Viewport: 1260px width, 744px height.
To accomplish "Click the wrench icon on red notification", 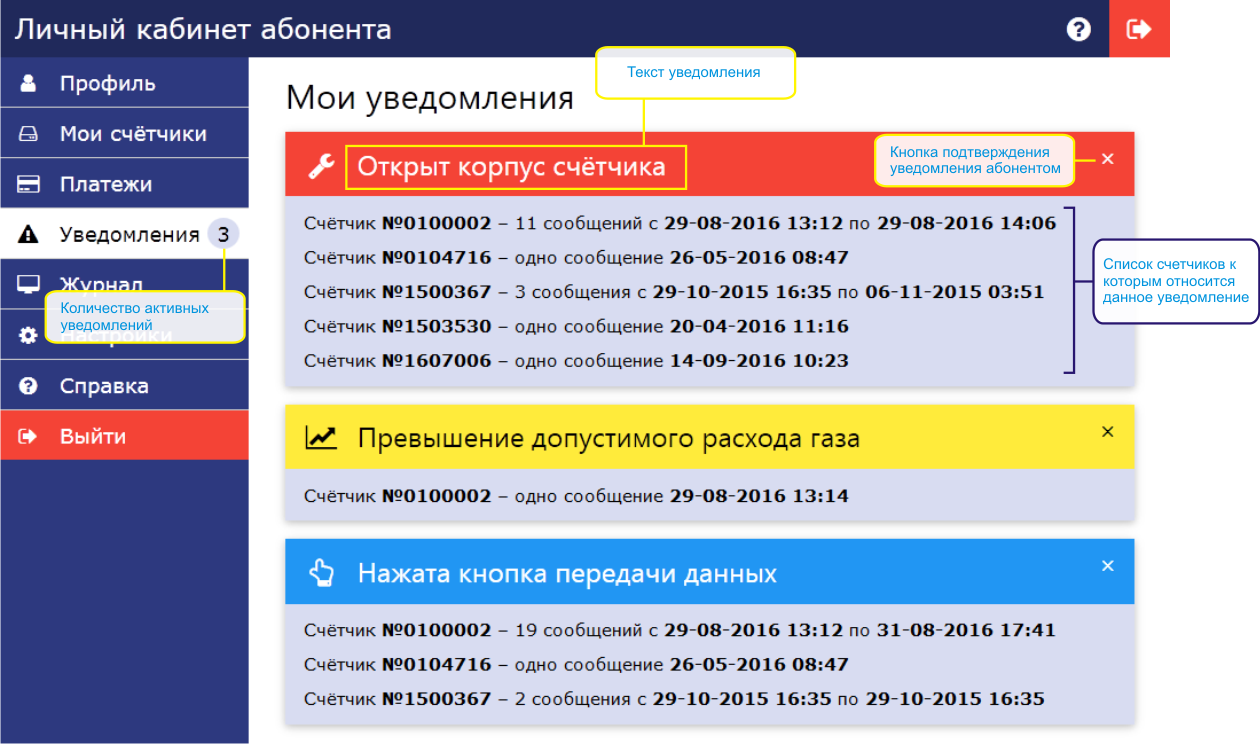I will click(321, 167).
